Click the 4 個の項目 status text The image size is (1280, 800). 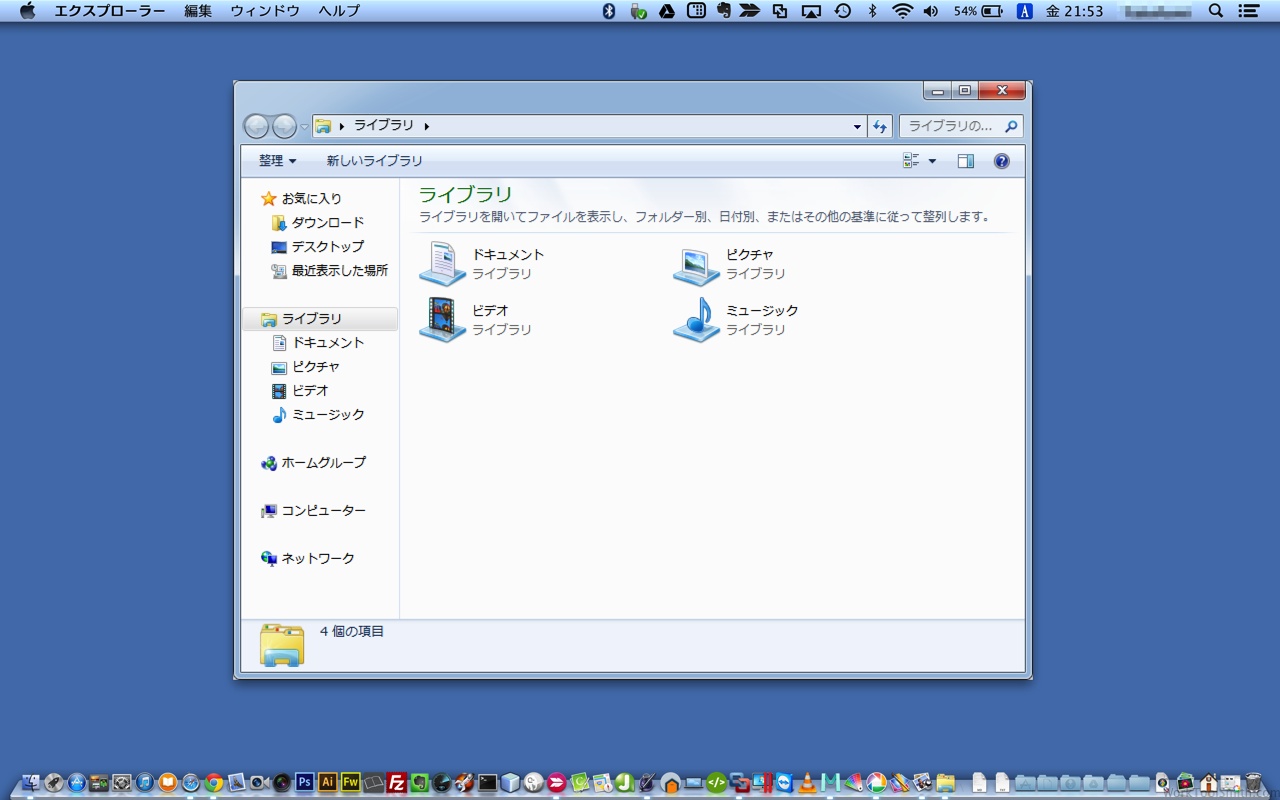(x=352, y=632)
